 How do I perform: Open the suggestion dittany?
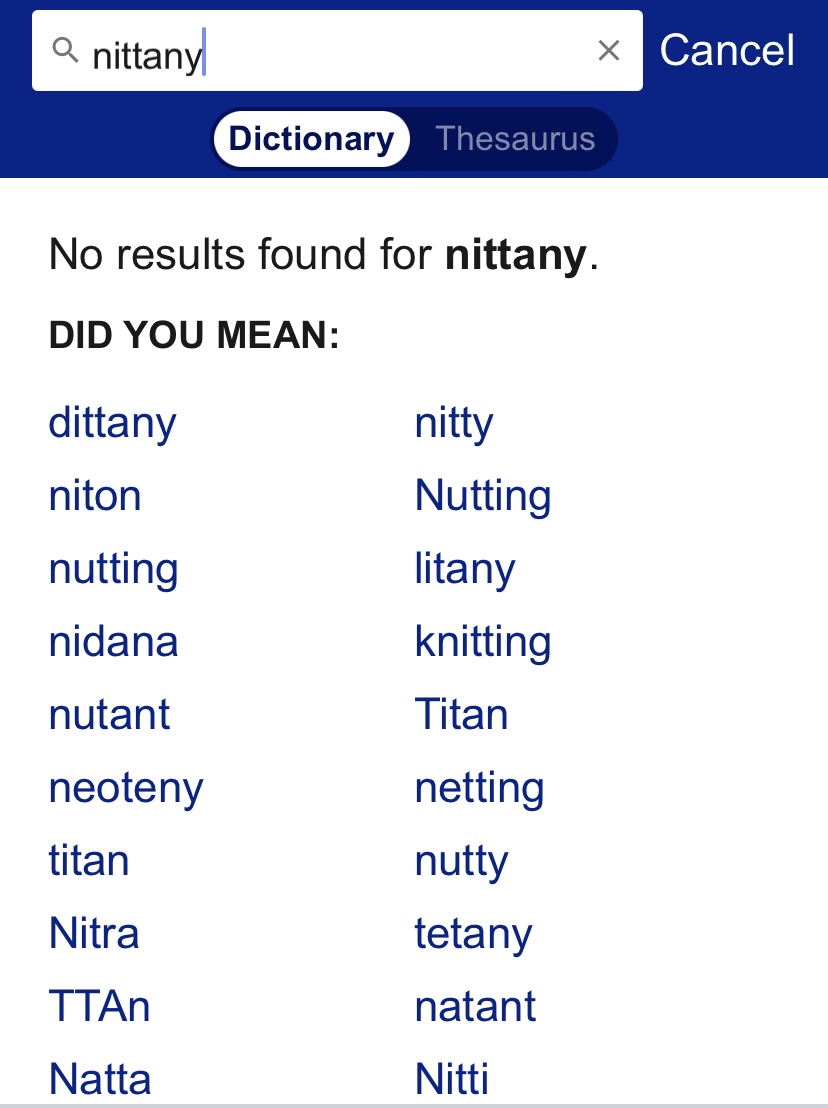click(x=112, y=423)
